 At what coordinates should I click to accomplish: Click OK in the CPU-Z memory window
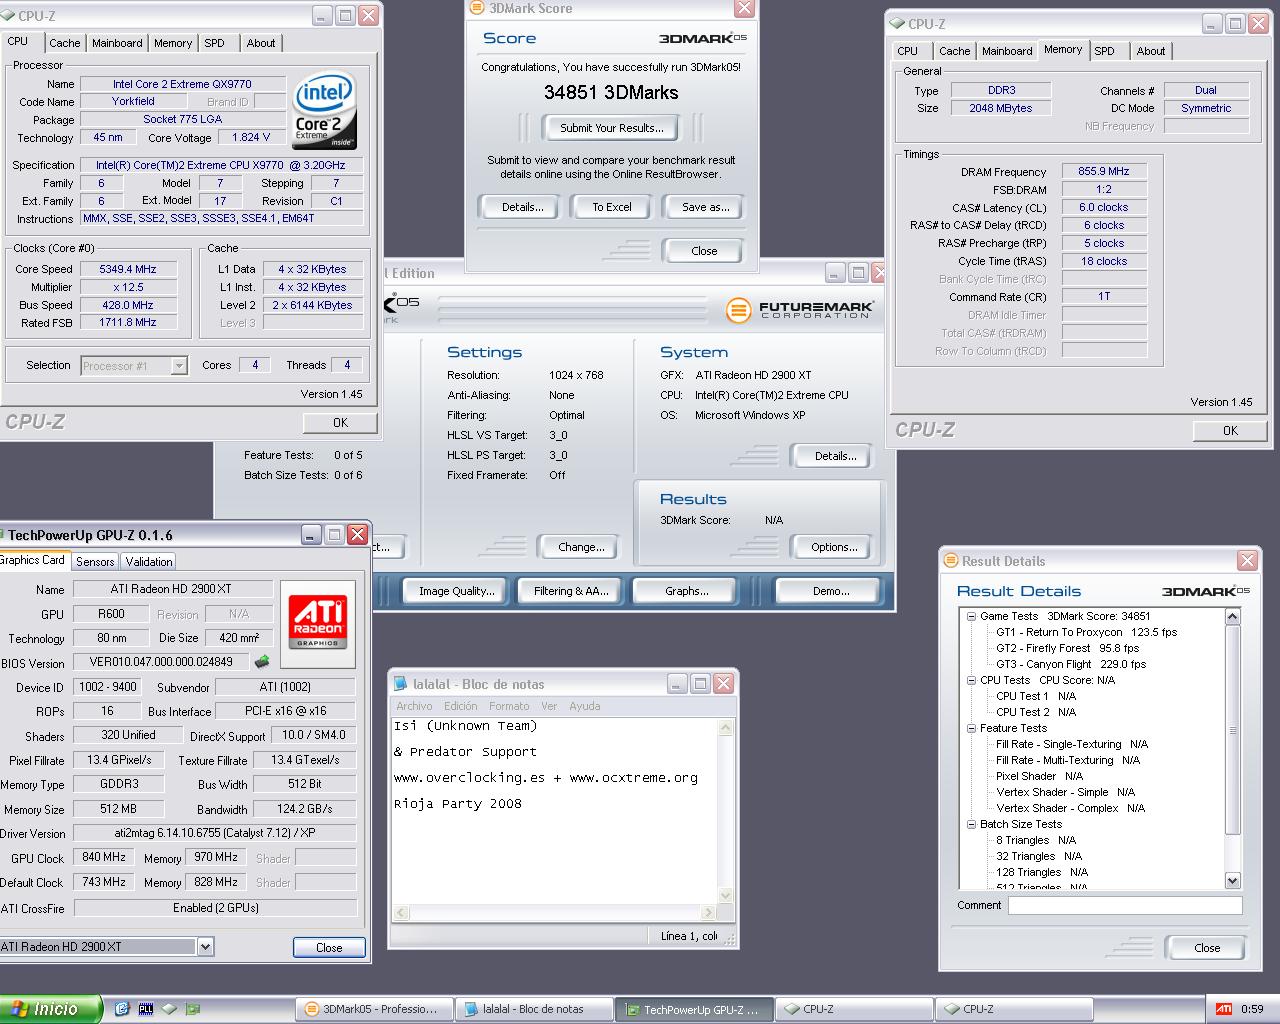[1230, 431]
